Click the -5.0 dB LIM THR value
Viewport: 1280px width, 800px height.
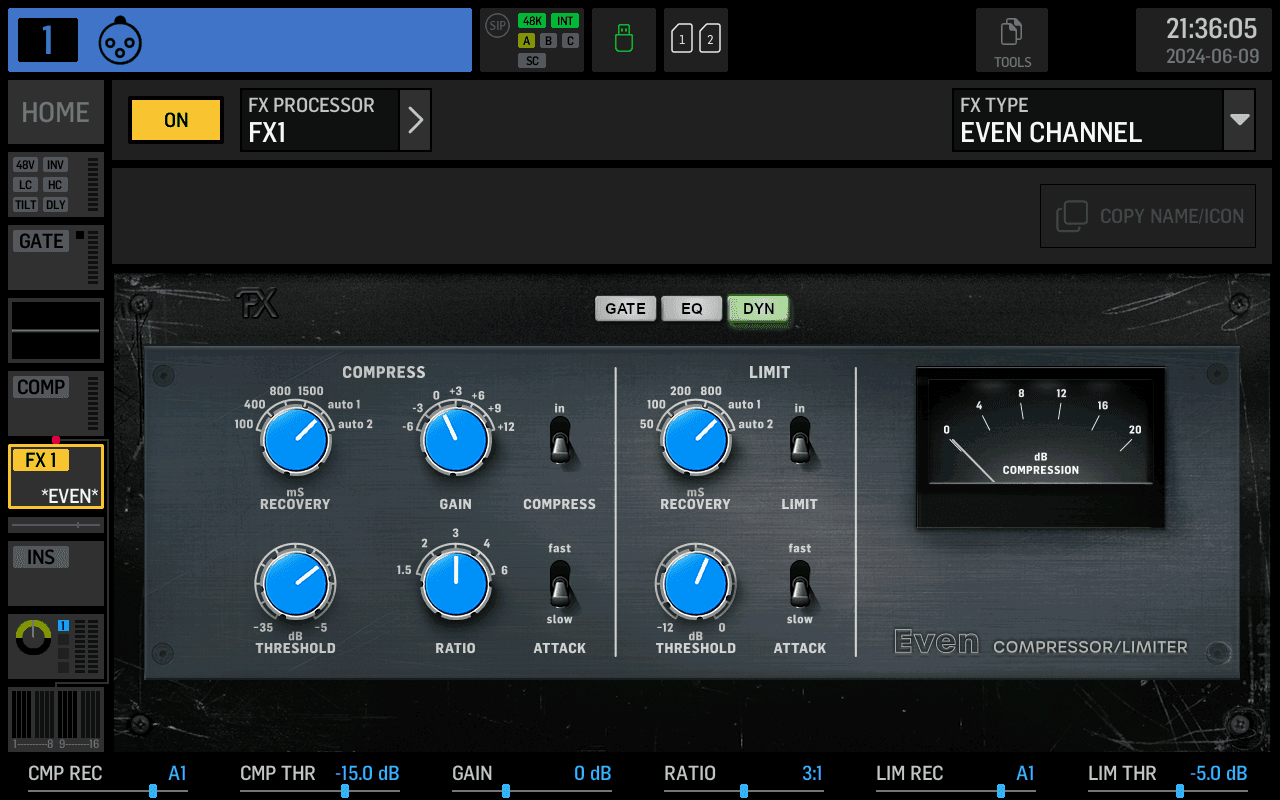pos(1218,773)
